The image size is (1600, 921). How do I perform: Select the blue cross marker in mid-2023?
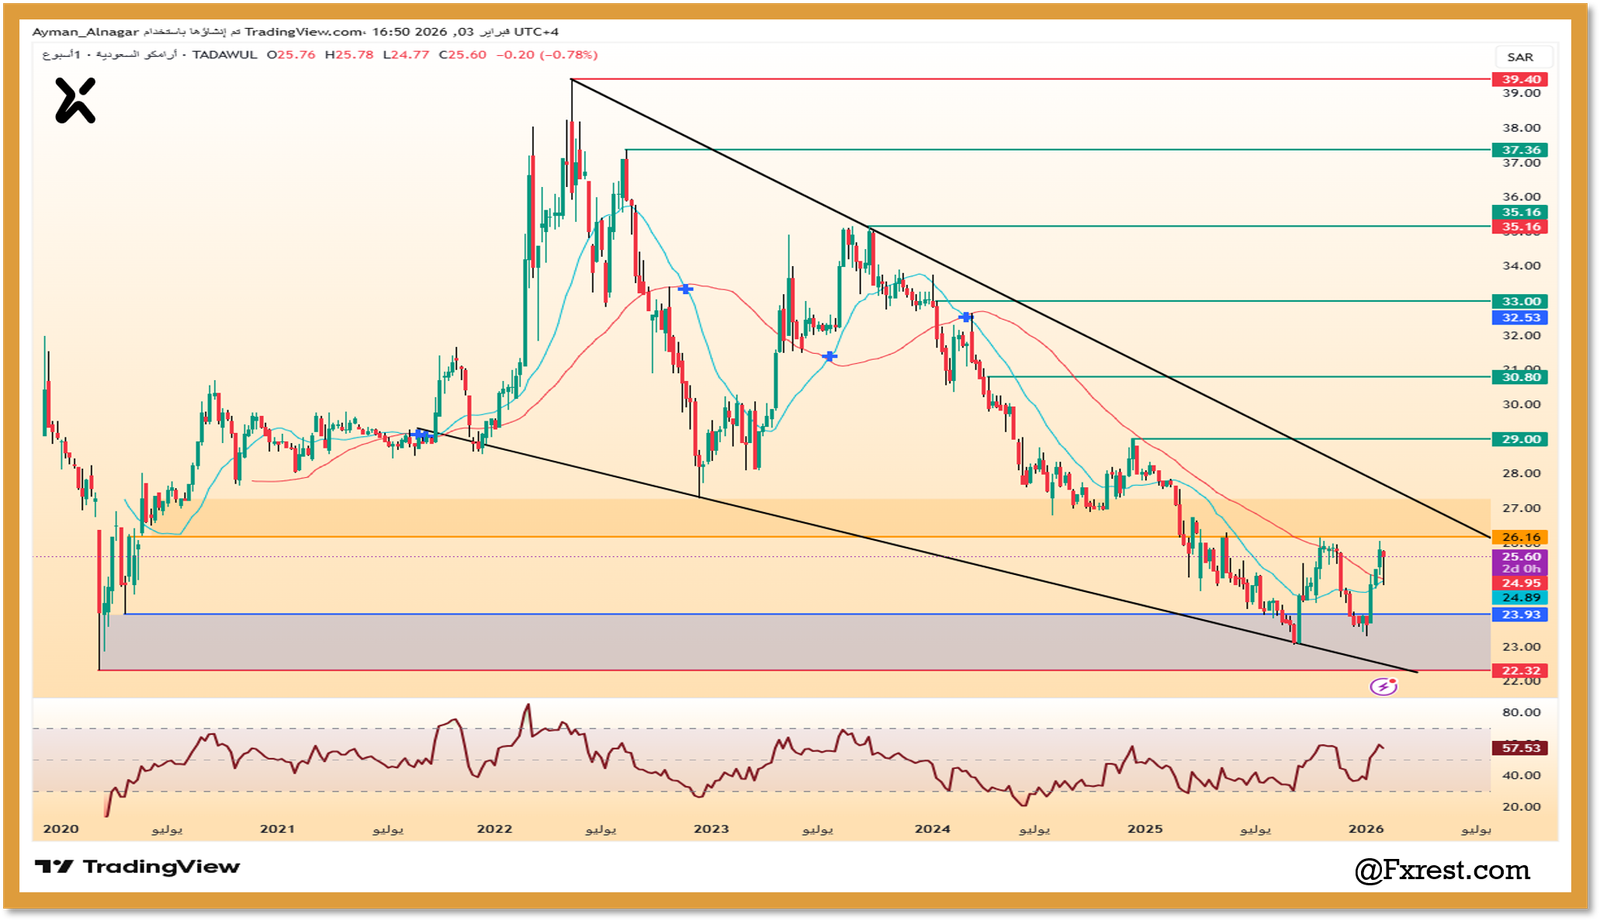[x=829, y=356]
